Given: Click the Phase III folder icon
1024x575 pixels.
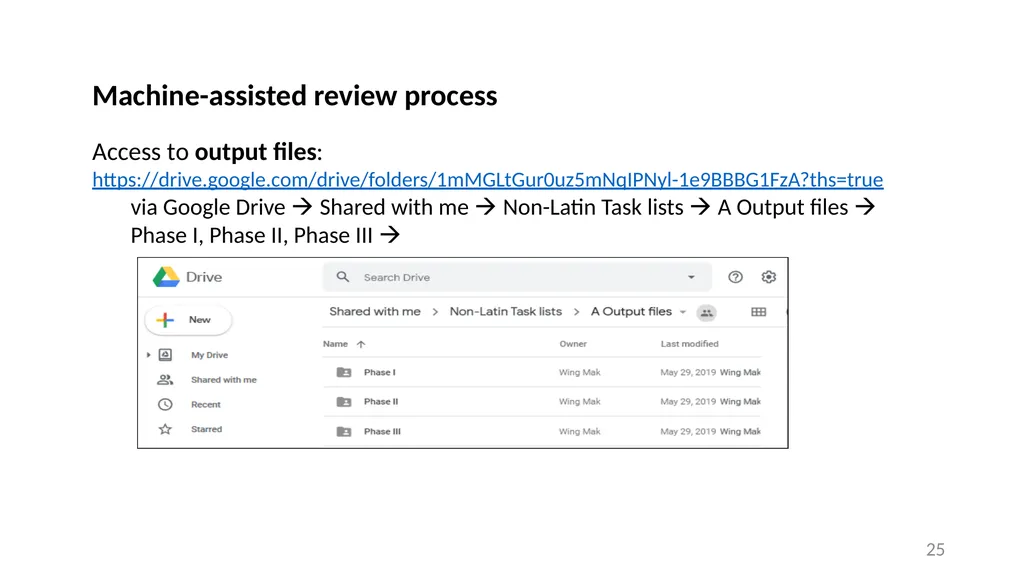Looking at the screenshot, I should coord(344,432).
